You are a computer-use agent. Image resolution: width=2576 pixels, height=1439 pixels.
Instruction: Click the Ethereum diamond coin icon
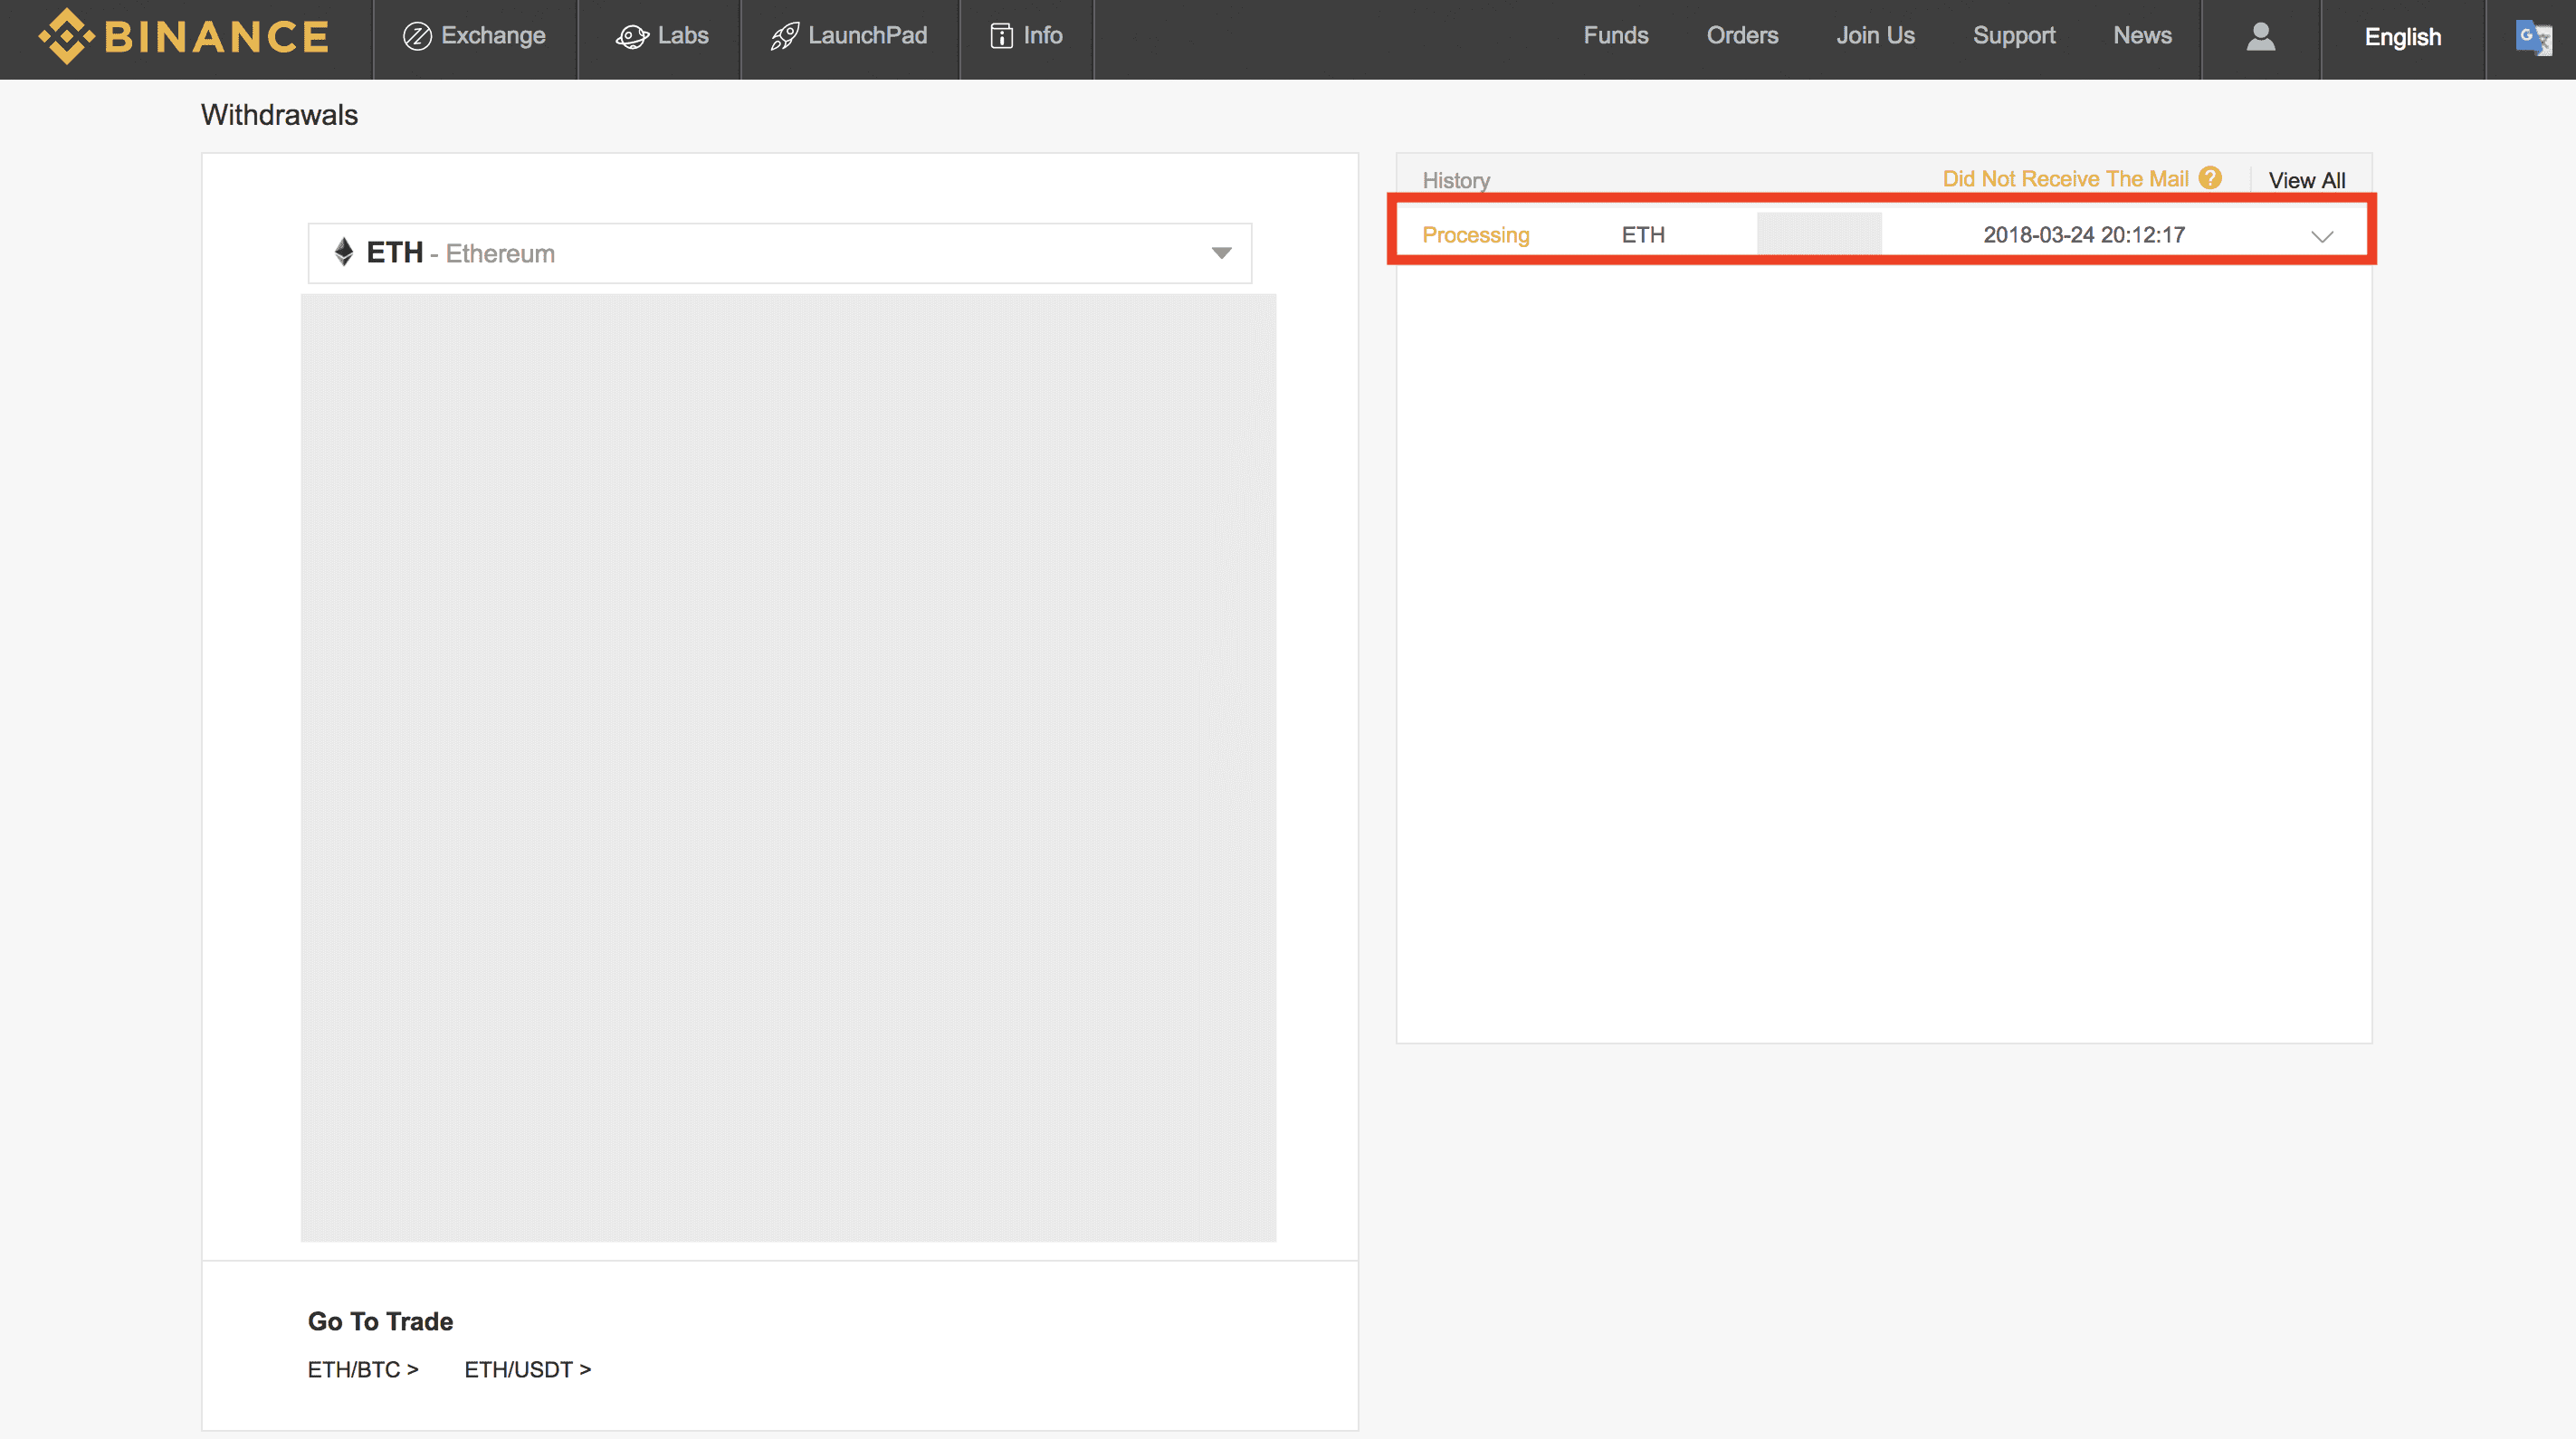coord(344,252)
